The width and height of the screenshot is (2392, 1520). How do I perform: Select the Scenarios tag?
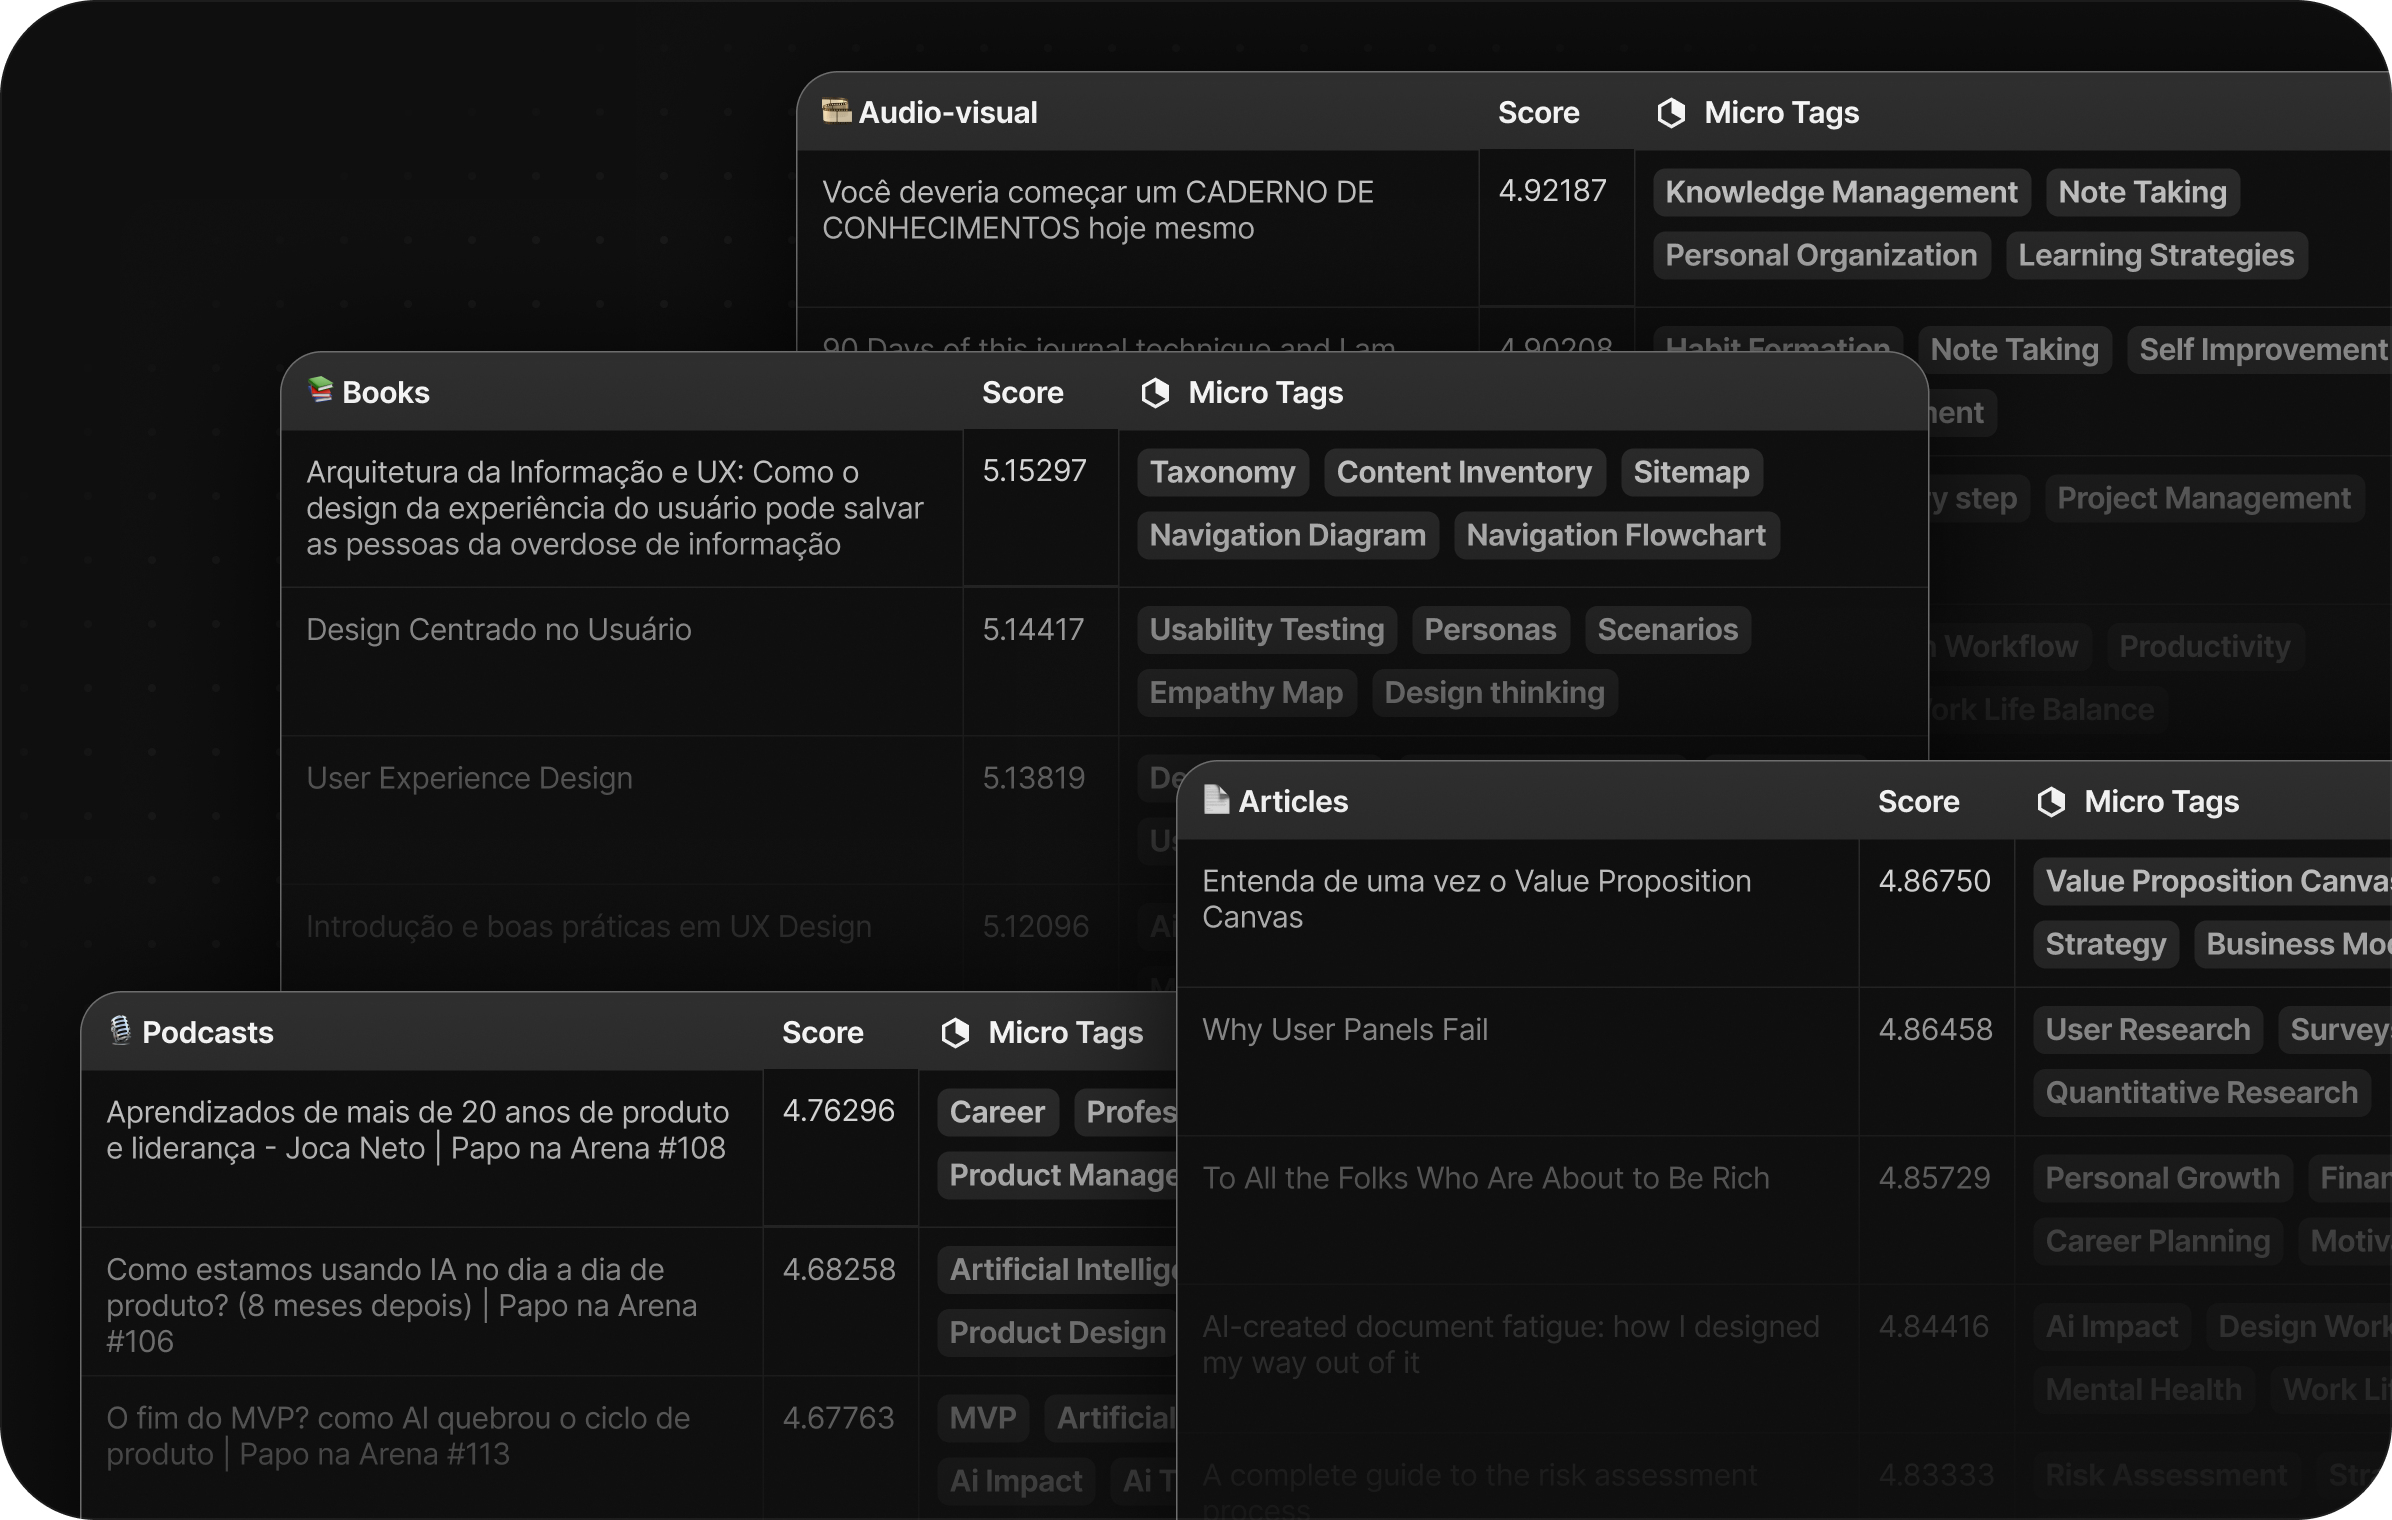(x=1667, y=629)
